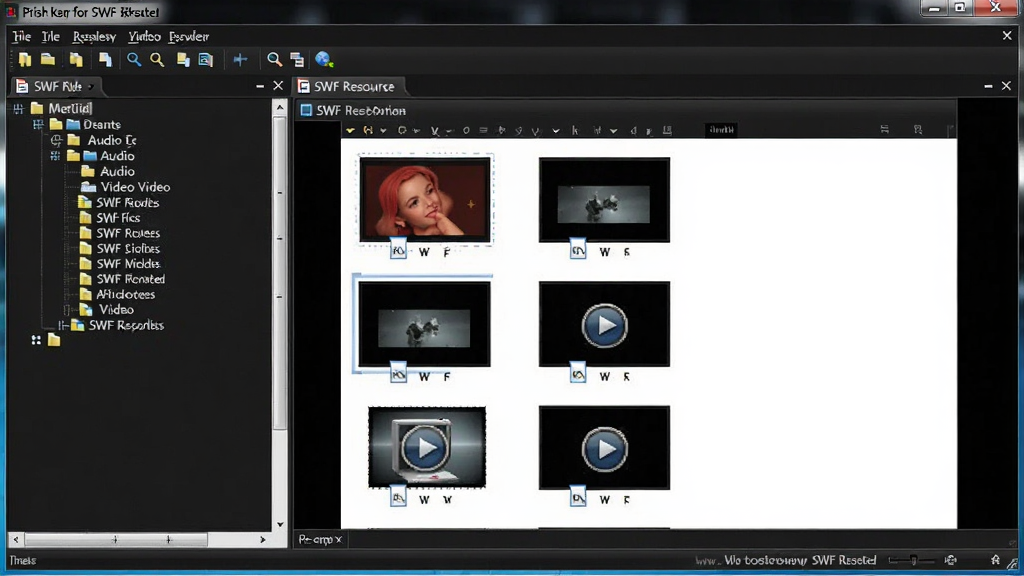Toggle the expander beside the Deants folder
This screenshot has width=1024, height=576.
pyautogui.click(x=39, y=124)
